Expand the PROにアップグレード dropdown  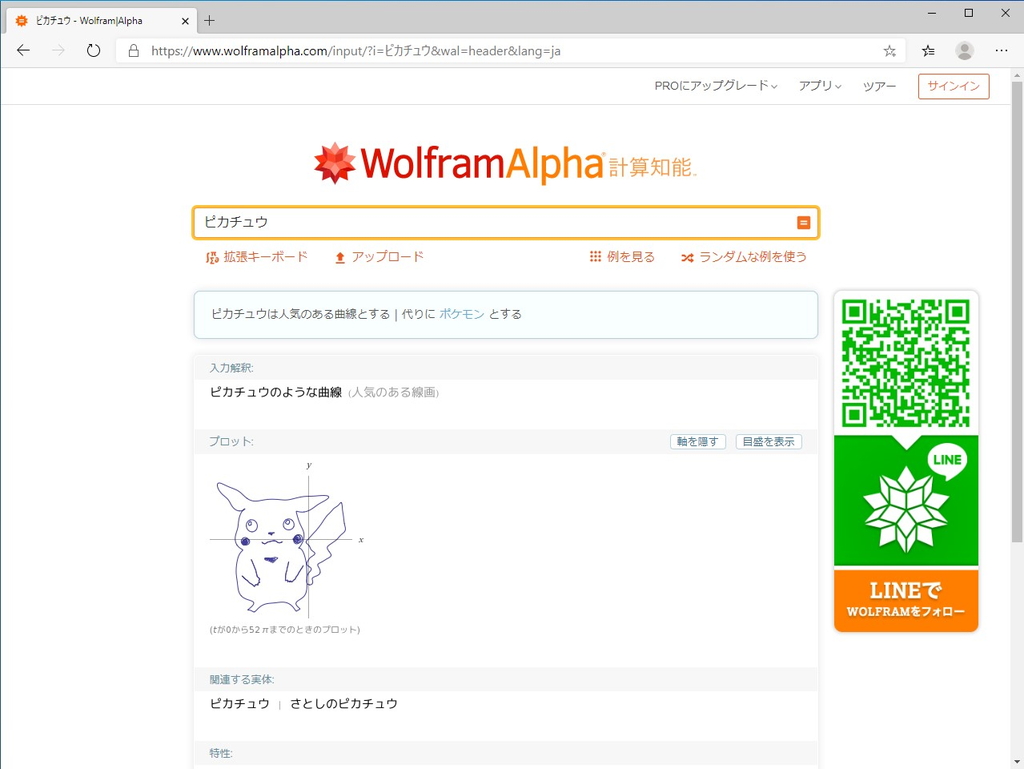tap(716, 86)
